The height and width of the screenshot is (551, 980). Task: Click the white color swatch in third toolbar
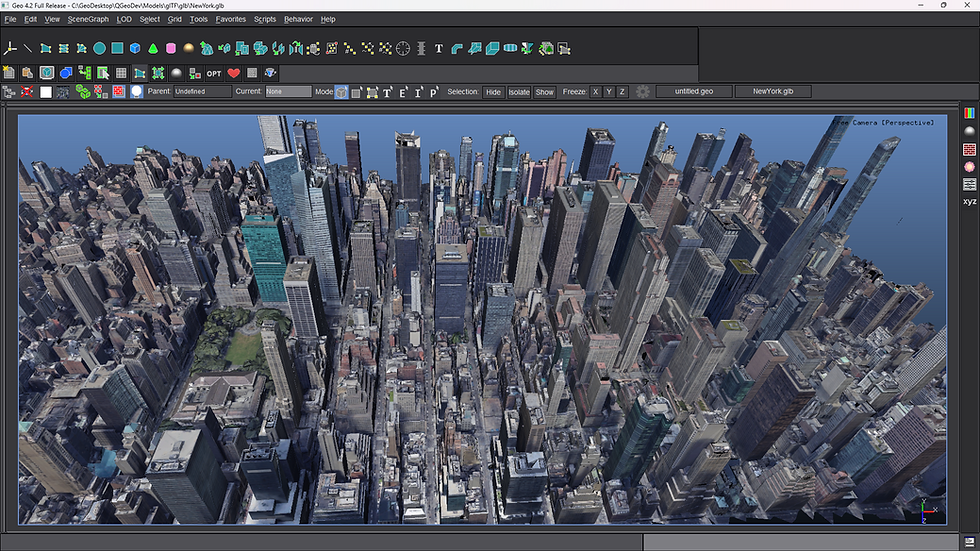[x=46, y=92]
